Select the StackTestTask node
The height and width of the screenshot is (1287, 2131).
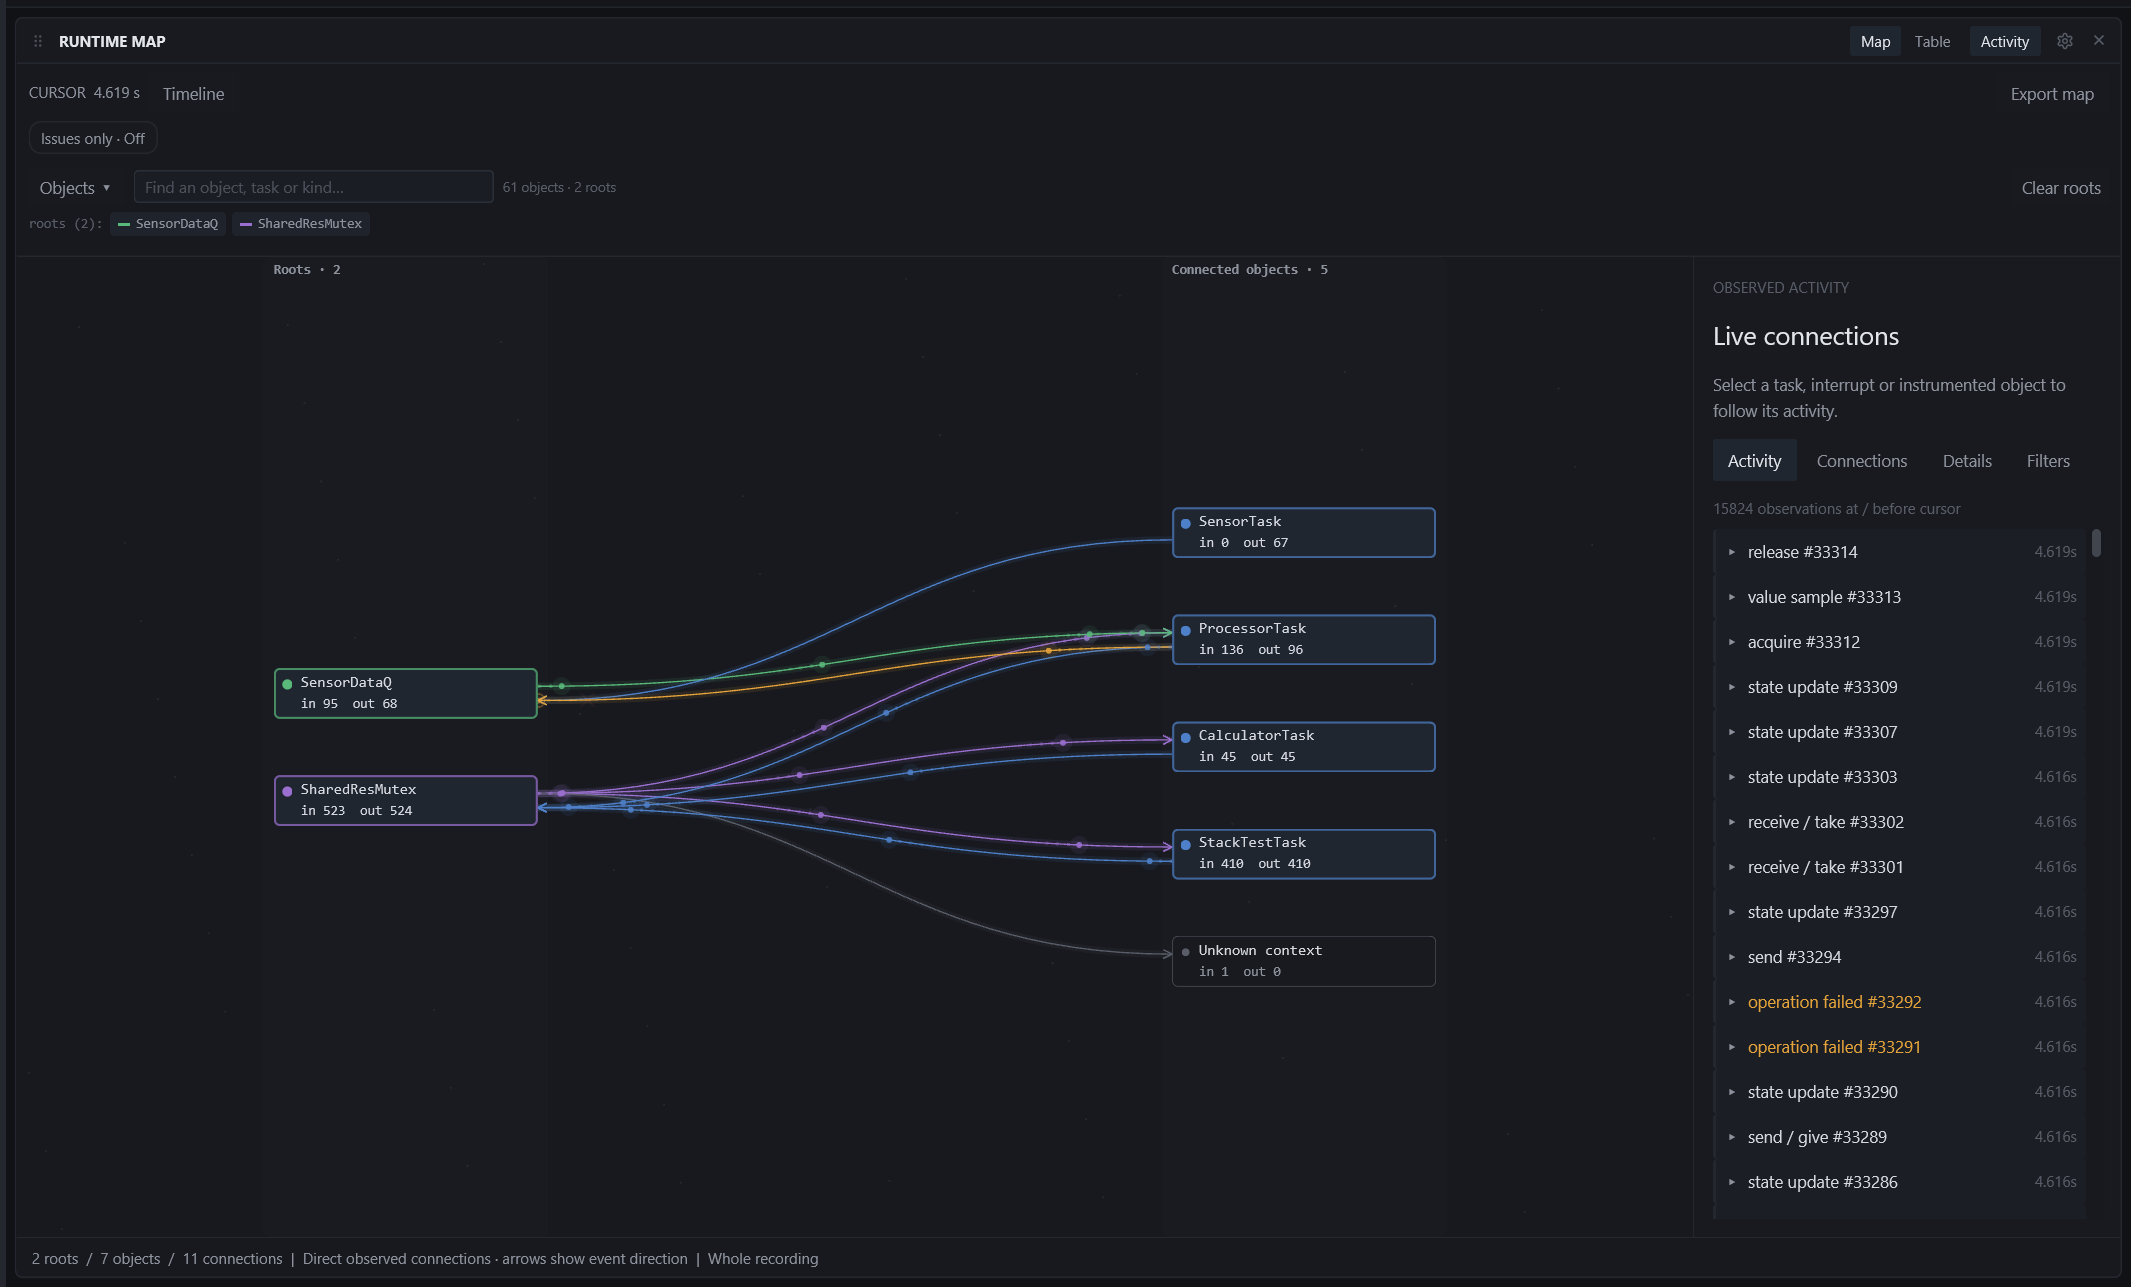point(1303,853)
